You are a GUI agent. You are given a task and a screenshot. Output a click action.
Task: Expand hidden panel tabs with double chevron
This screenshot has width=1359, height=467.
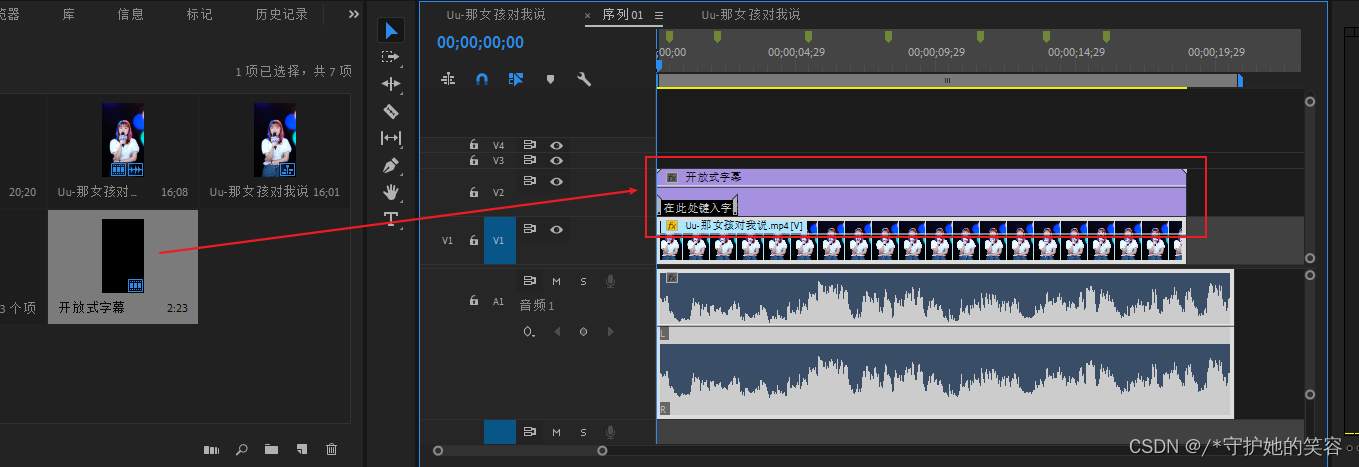click(353, 14)
